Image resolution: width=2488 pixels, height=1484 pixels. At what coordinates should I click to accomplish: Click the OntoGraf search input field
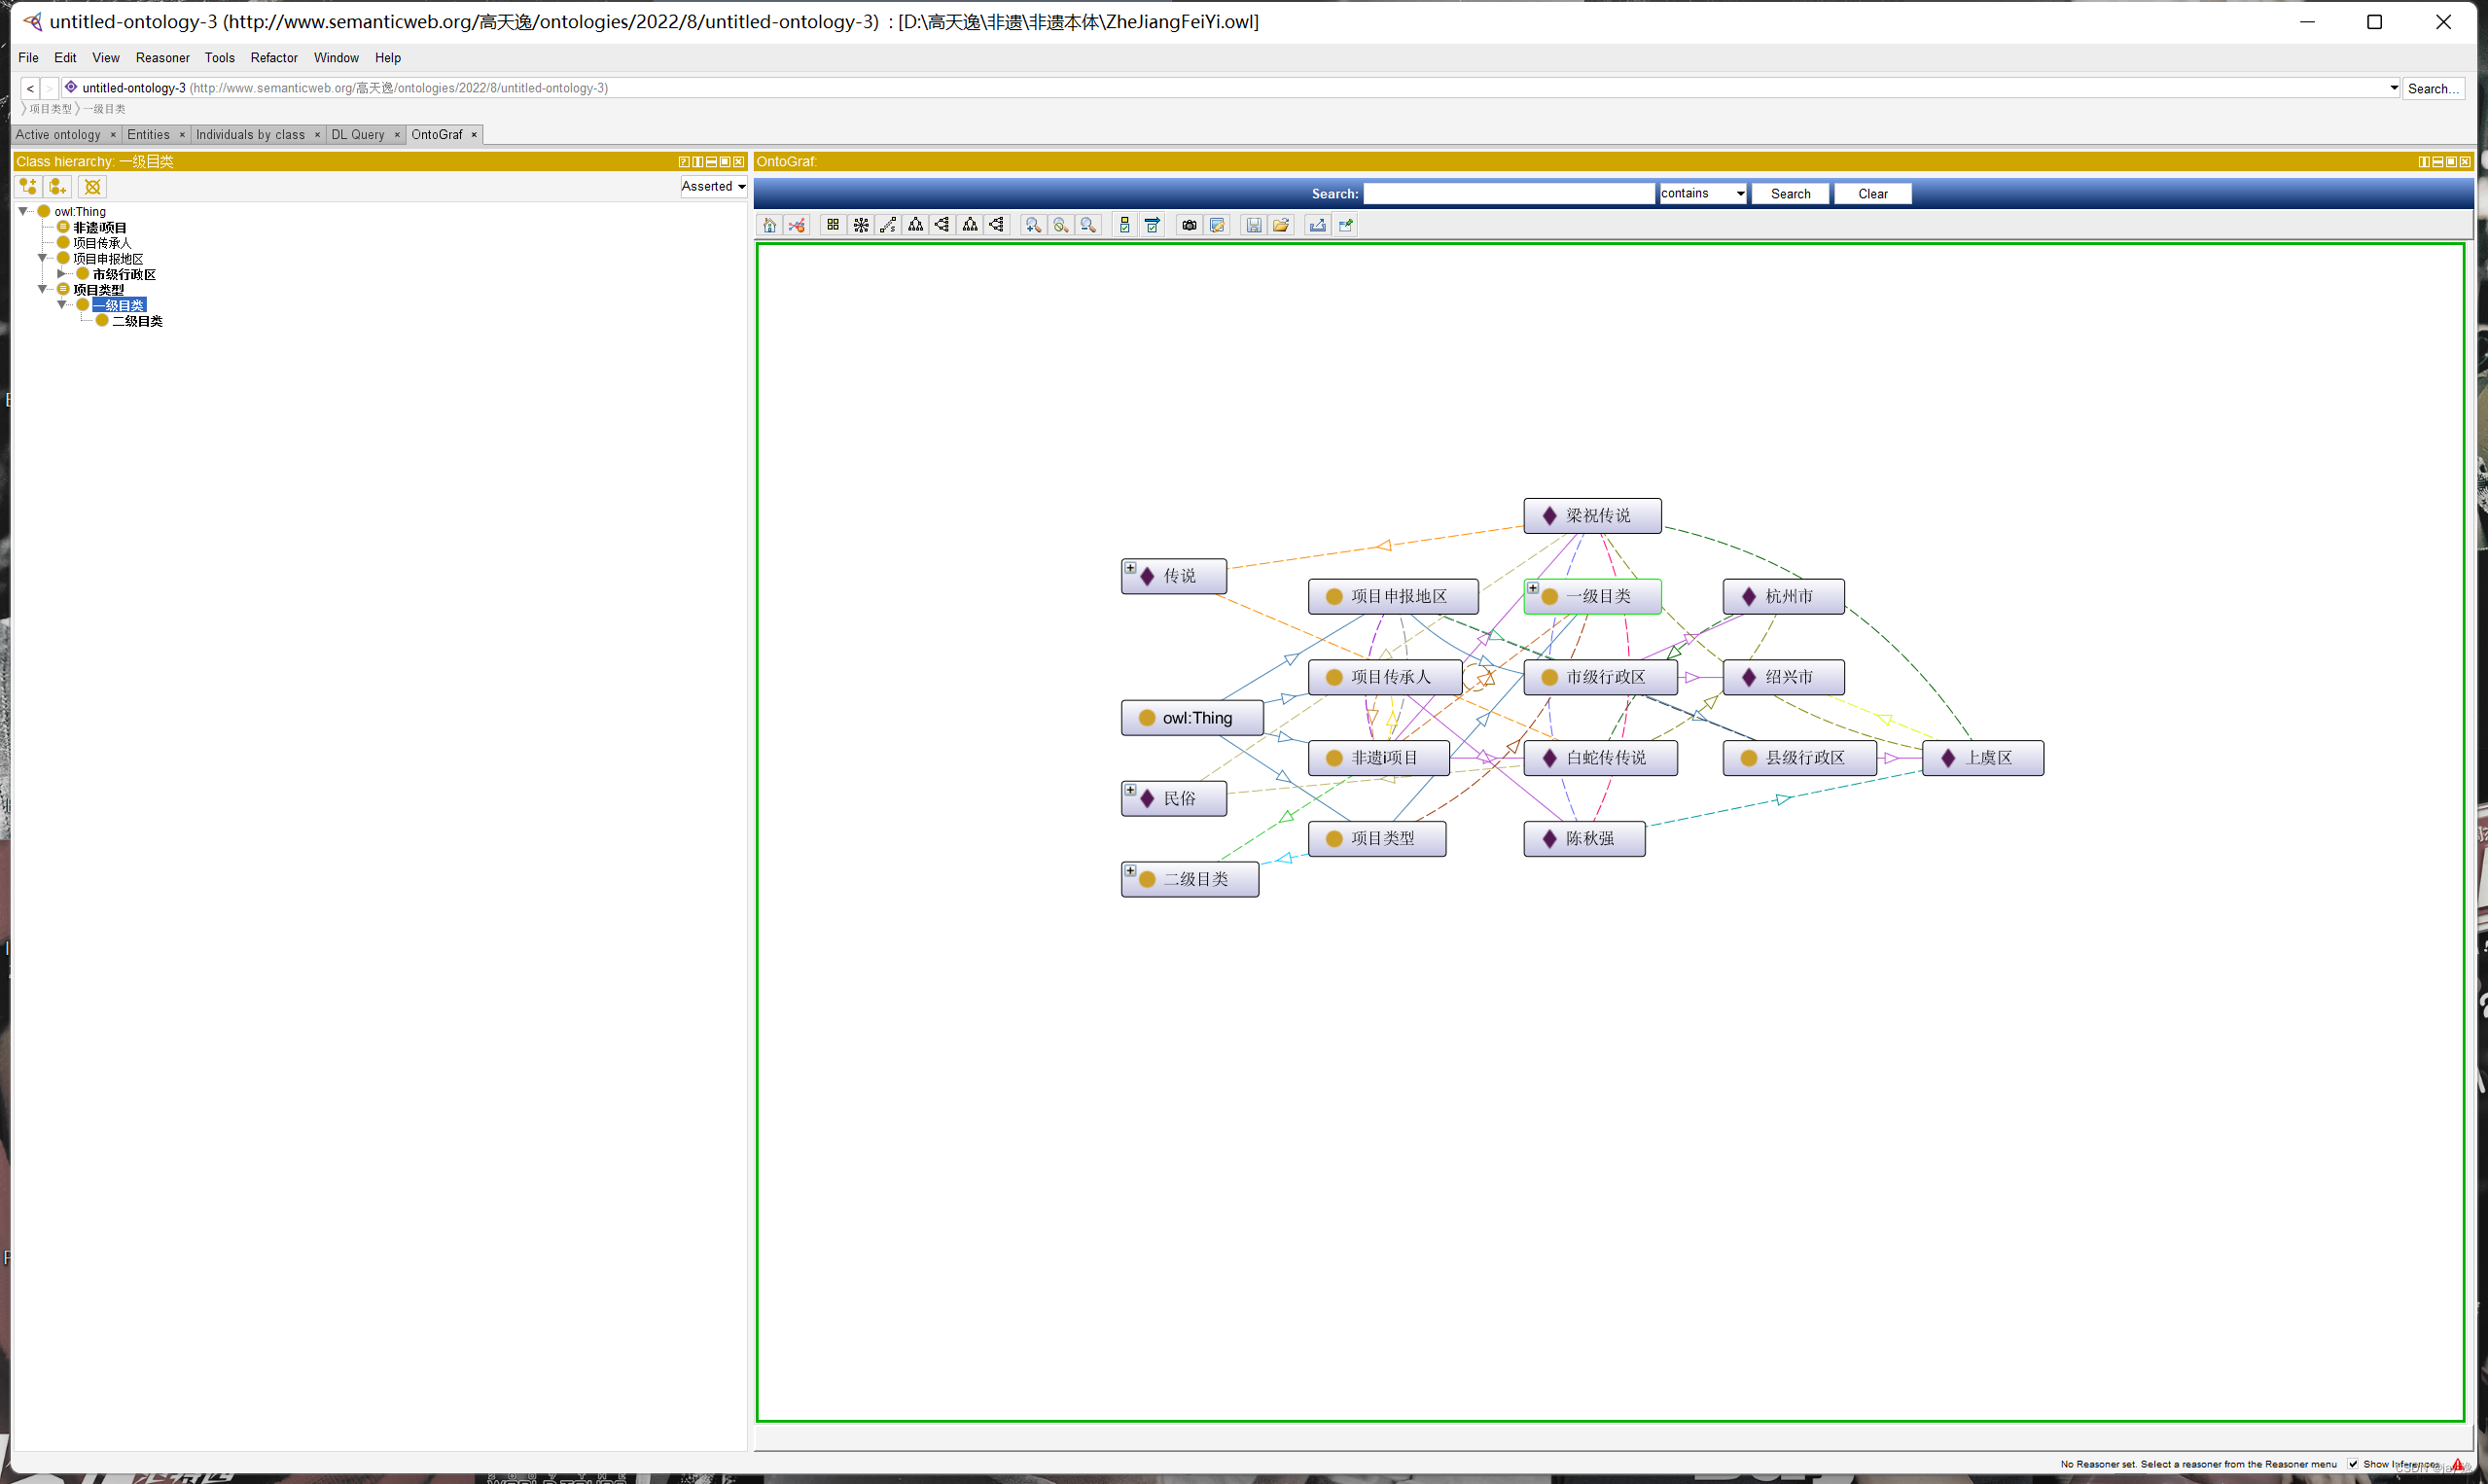click(1509, 194)
